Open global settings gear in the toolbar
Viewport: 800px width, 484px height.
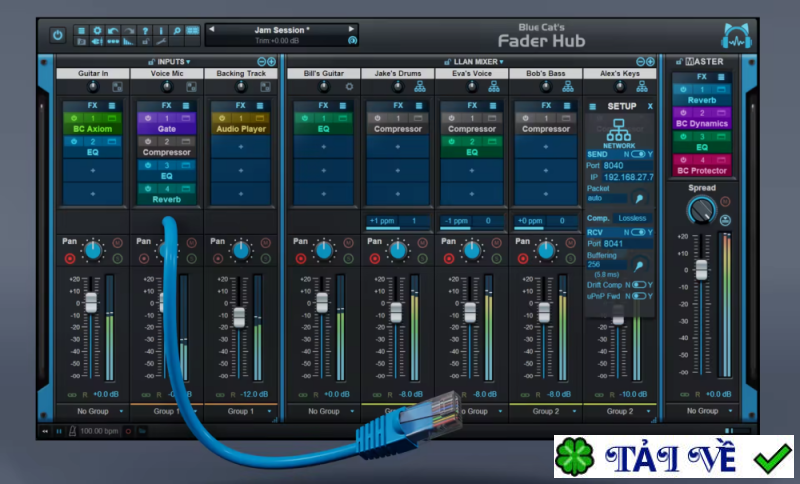97,31
